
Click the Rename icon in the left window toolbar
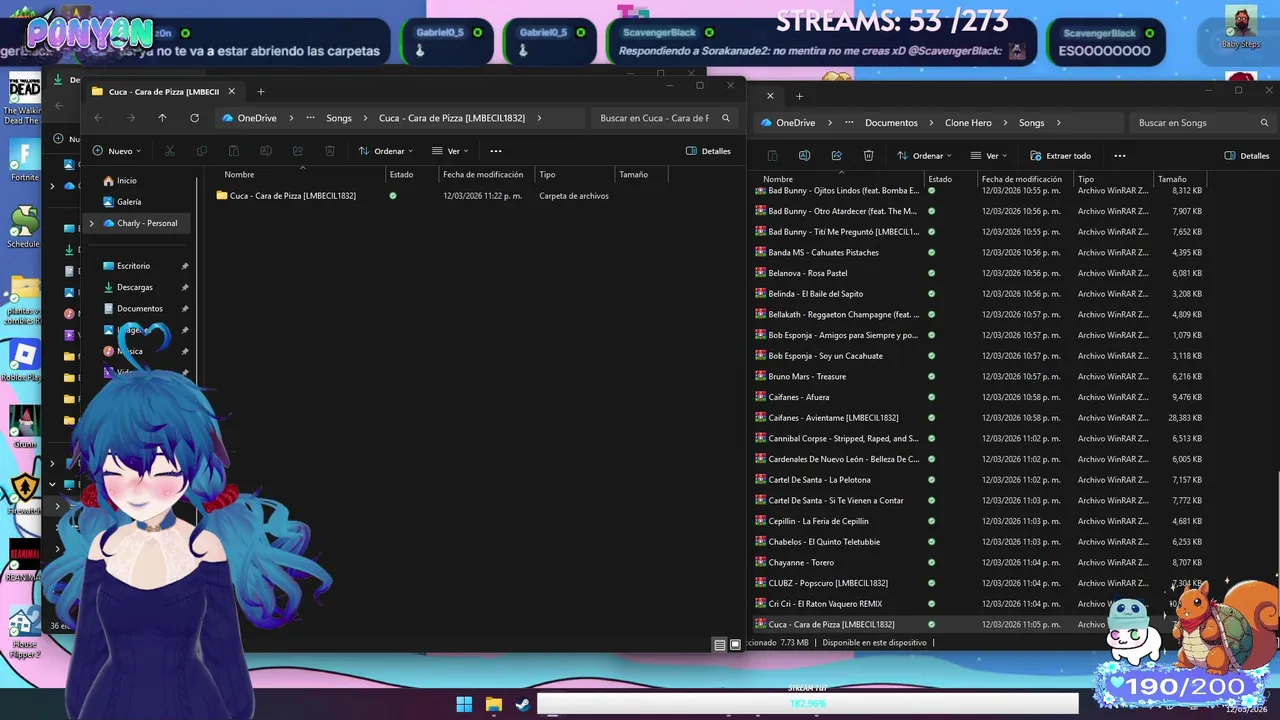pos(266,151)
